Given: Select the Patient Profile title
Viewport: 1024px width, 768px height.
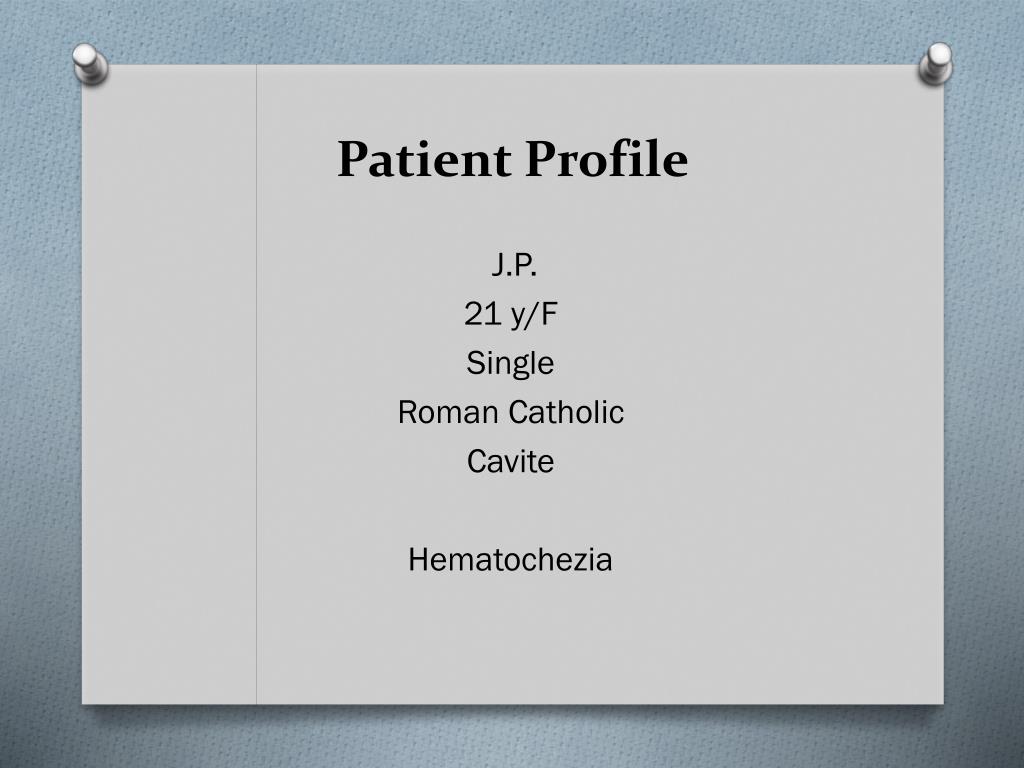Looking at the screenshot, I should click(x=513, y=159).
